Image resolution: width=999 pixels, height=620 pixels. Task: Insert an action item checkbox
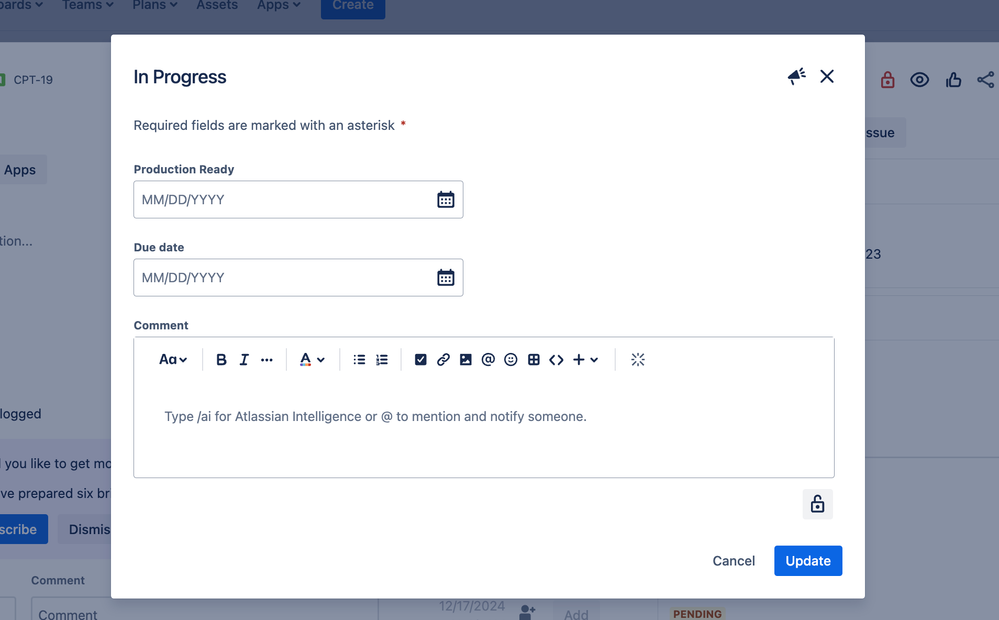(420, 360)
